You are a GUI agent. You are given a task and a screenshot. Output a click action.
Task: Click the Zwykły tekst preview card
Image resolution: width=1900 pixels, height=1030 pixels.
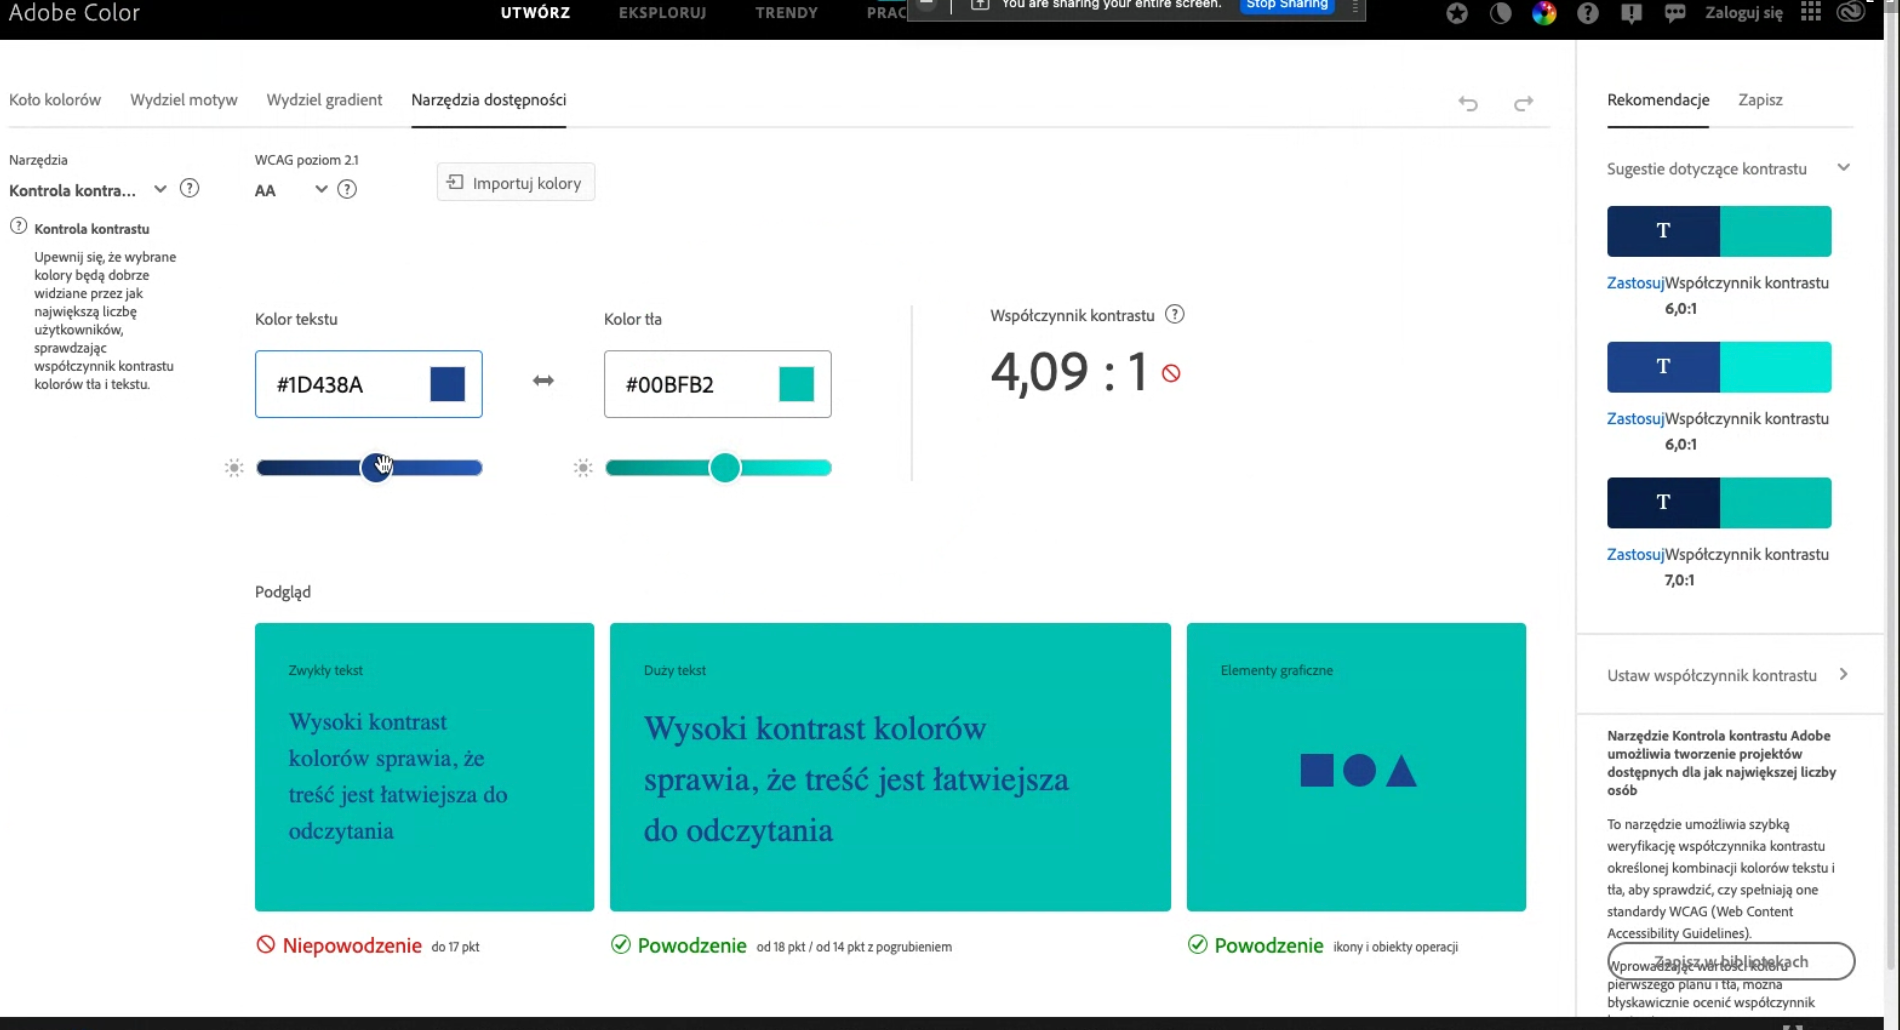pos(424,767)
